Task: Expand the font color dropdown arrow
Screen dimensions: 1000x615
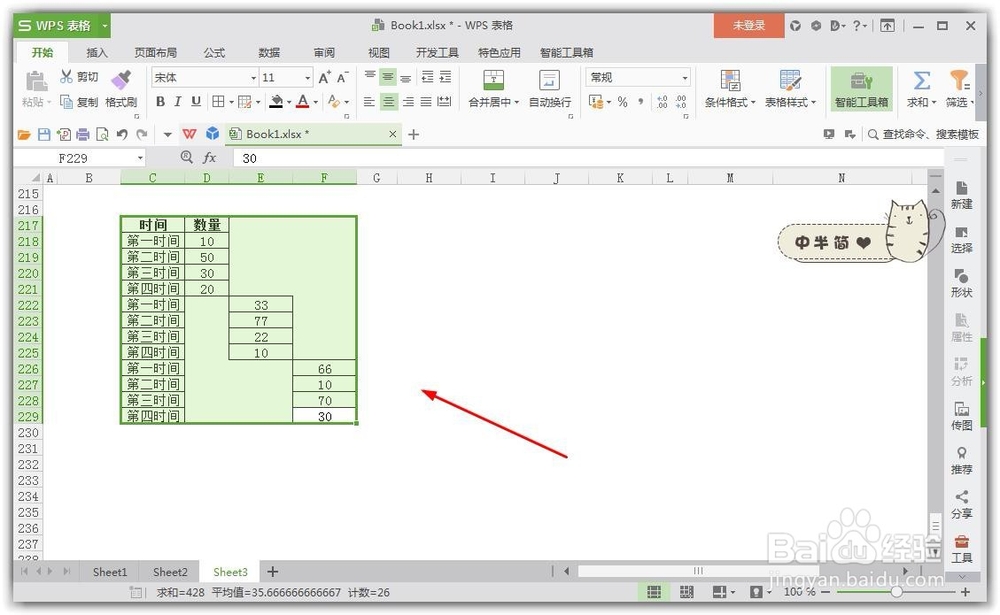Action: (314, 101)
